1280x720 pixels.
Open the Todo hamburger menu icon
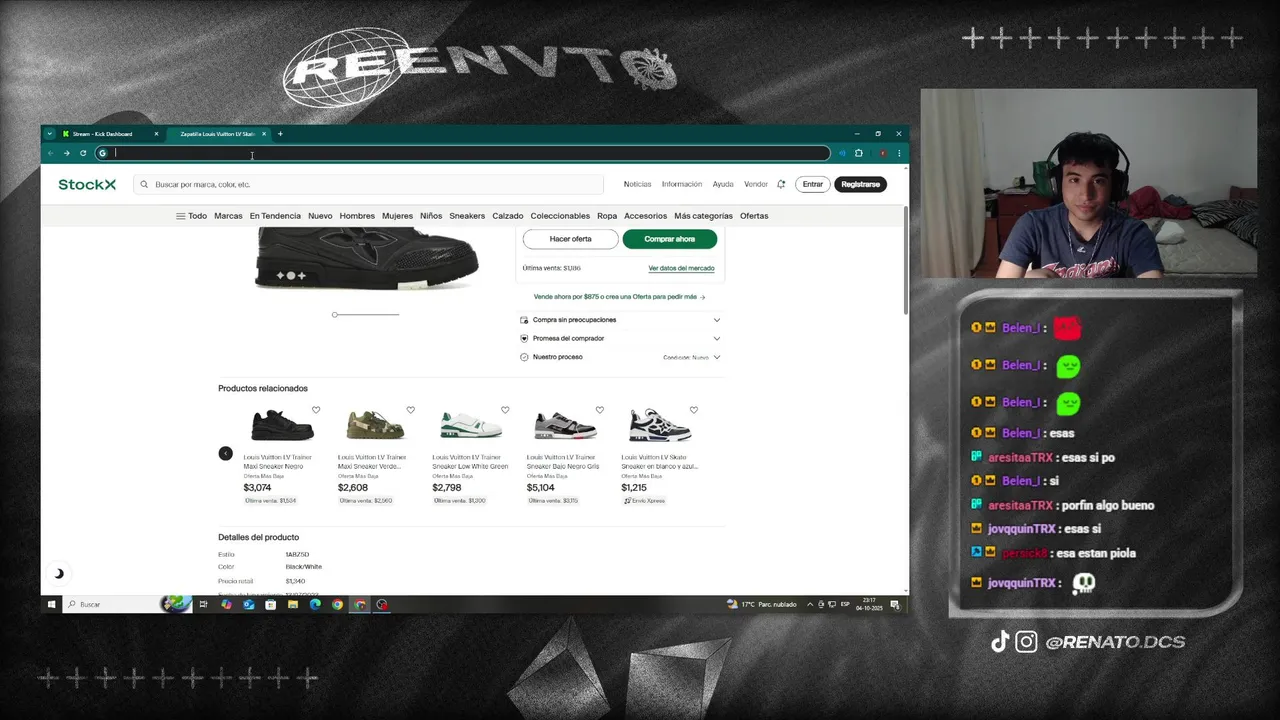coord(180,216)
